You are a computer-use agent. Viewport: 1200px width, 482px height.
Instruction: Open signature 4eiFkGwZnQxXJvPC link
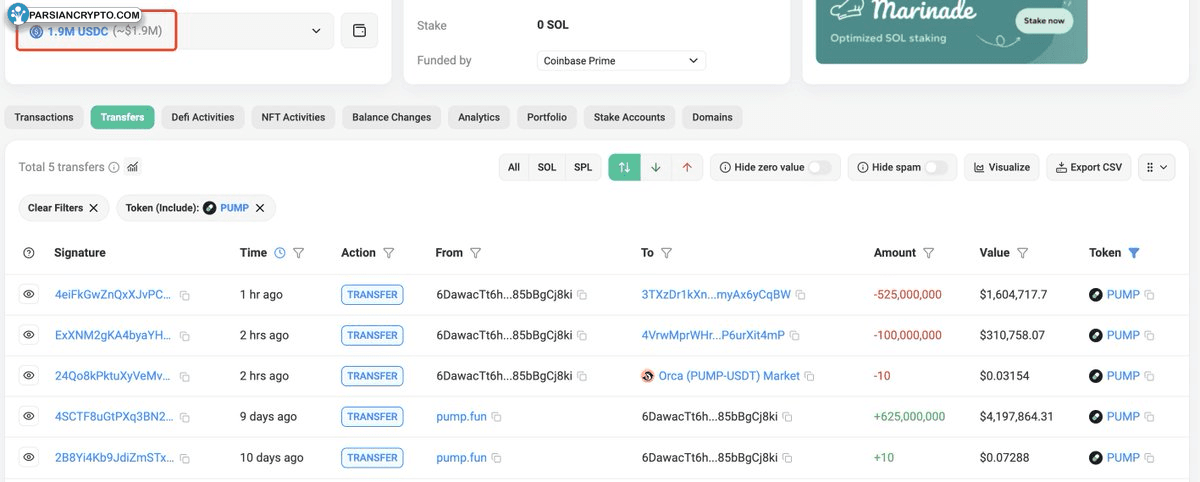point(113,294)
